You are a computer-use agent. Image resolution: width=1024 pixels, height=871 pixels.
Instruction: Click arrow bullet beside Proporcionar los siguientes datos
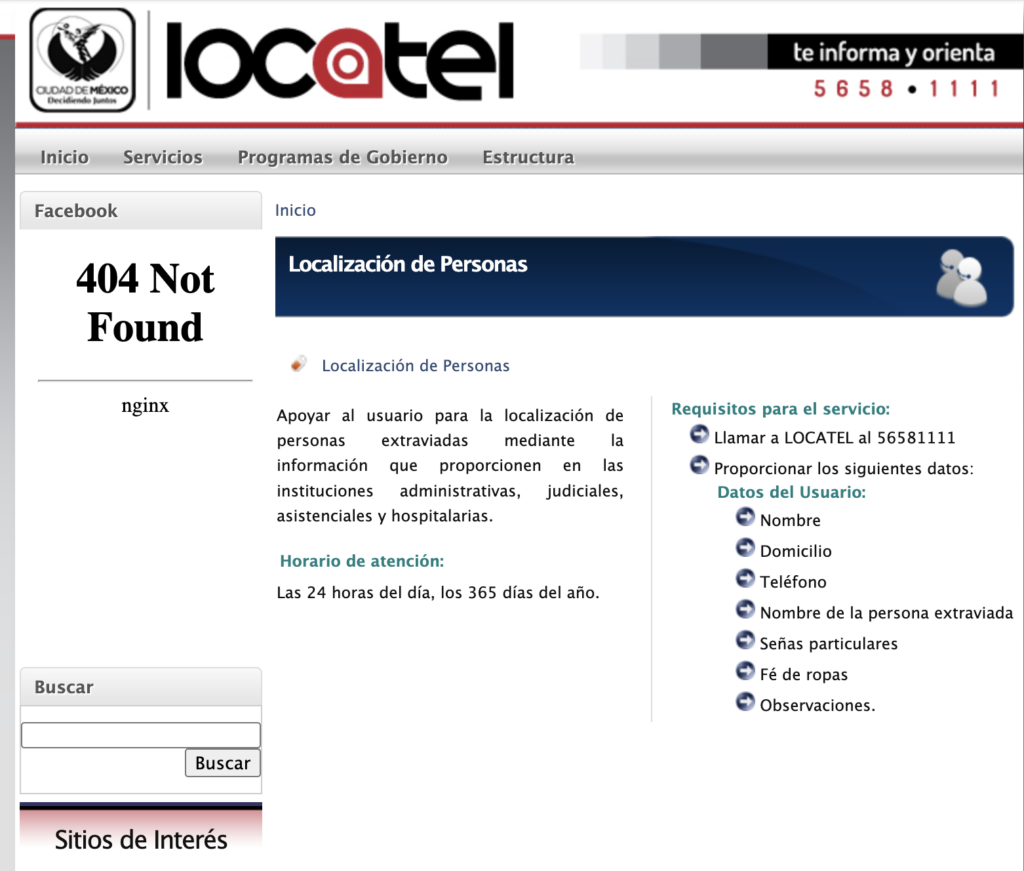[x=699, y=465]
